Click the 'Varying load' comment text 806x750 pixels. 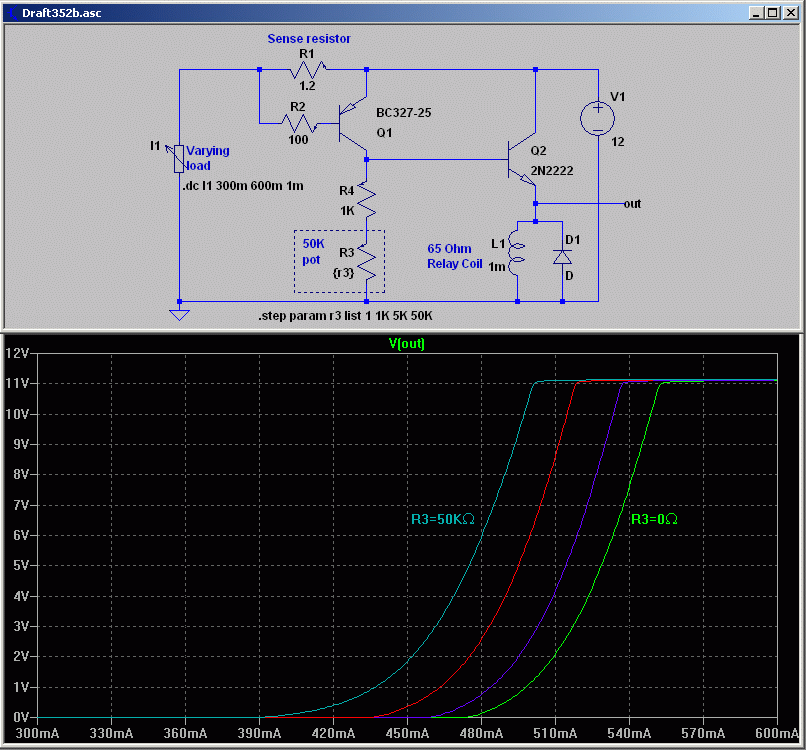207,158
